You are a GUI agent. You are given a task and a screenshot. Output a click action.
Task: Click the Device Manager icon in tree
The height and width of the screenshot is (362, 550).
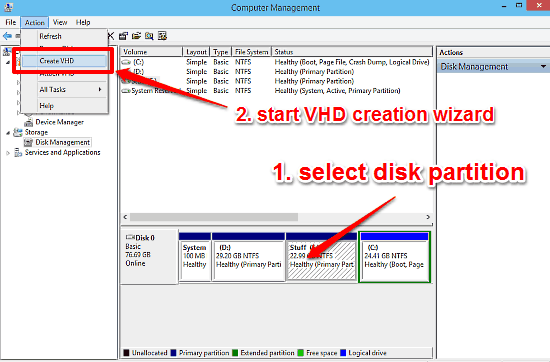coord(28,122)
